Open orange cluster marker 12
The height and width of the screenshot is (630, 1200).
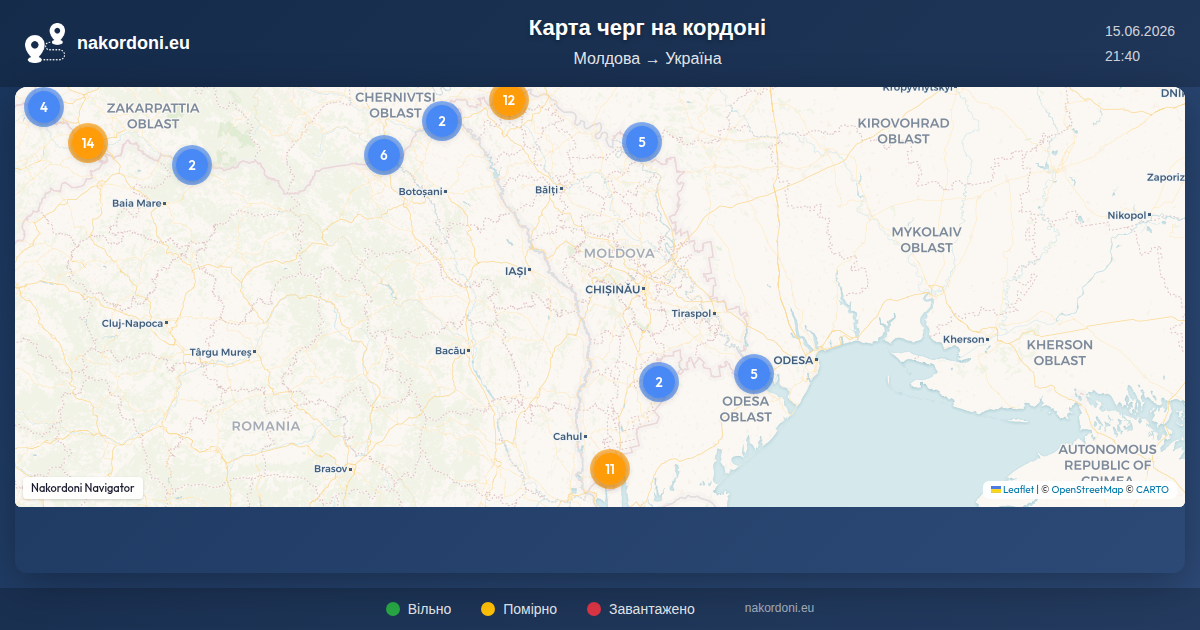(x=509, y=100)
